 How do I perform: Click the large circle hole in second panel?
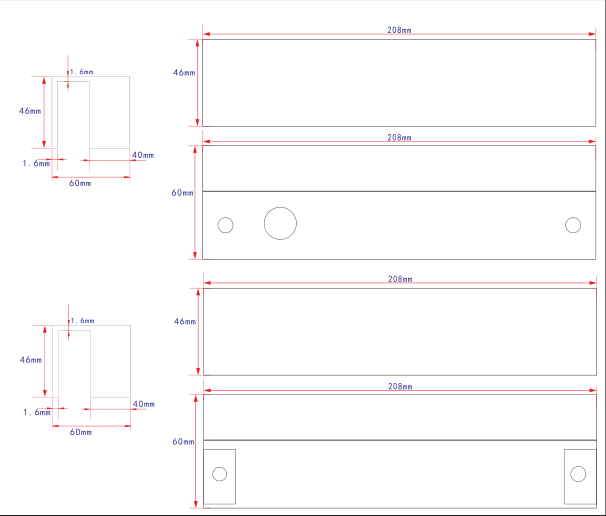tap(280, 223)
